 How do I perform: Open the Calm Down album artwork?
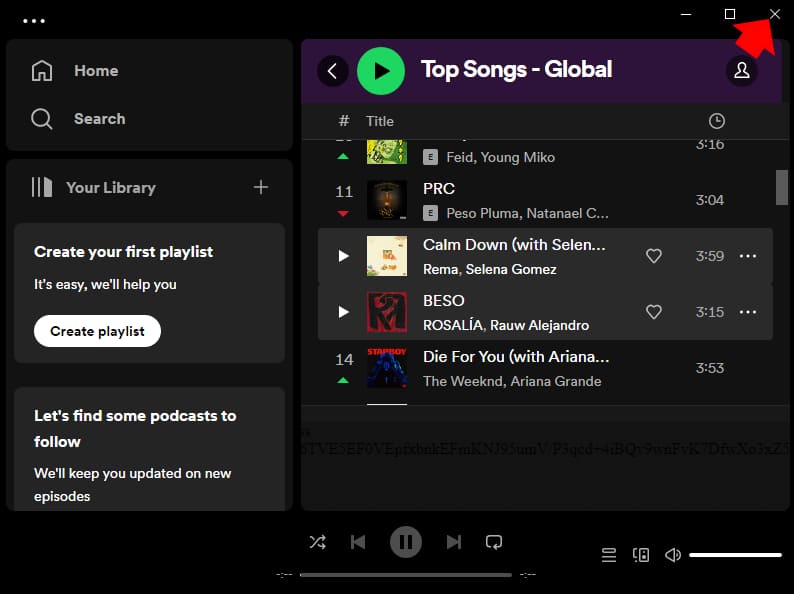coord(387,256)
